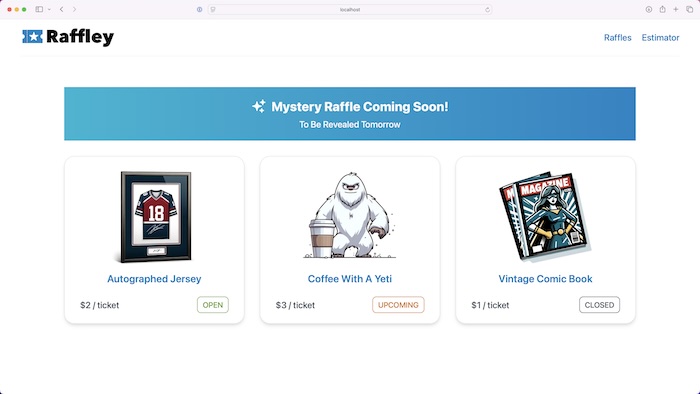Click the CLOSED status badge
This screenshot has height=394, width=700.
(x=599, y=305)
